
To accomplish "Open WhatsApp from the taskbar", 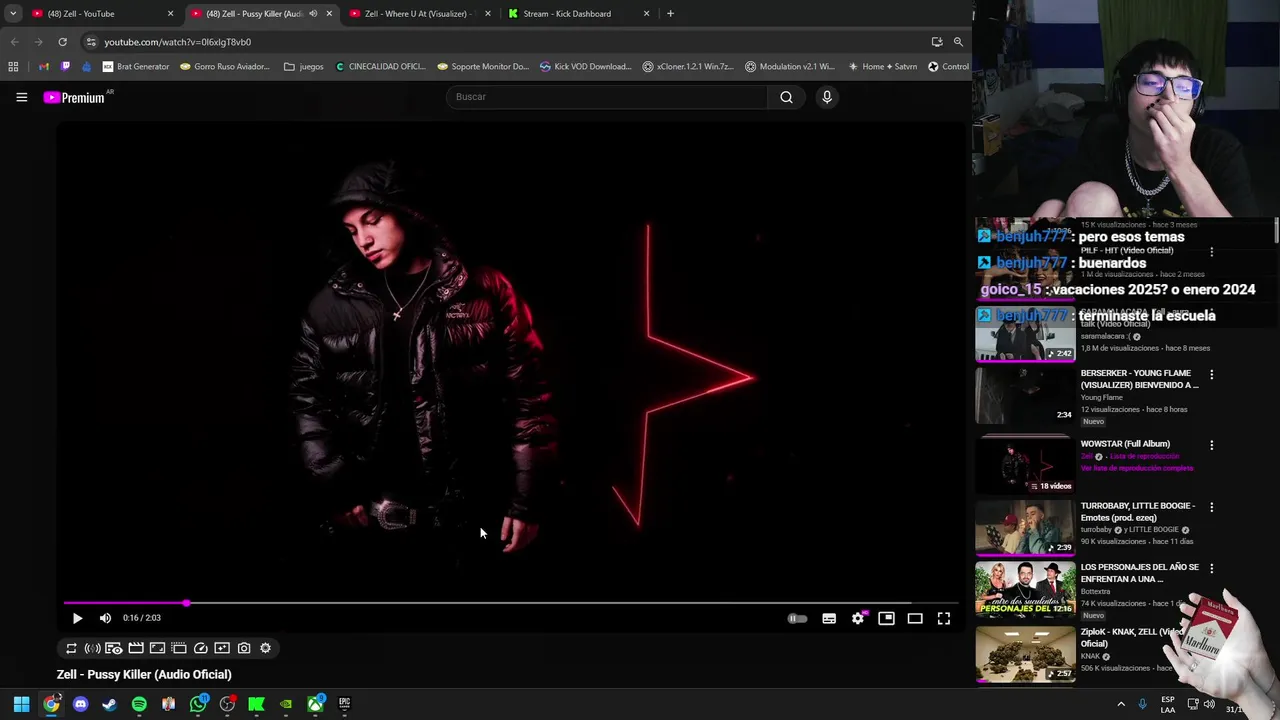I will point(198,704).
